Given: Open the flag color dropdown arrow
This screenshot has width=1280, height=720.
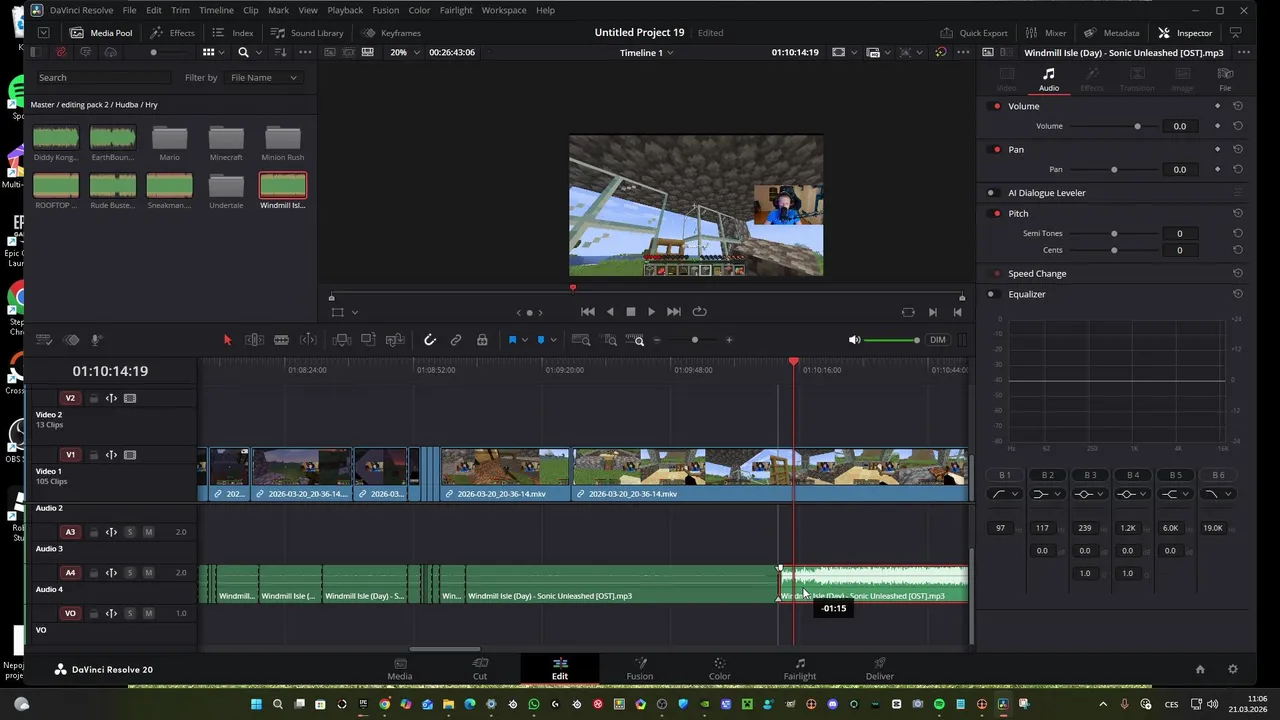Looking at the screenshot, I should (525, 340).
